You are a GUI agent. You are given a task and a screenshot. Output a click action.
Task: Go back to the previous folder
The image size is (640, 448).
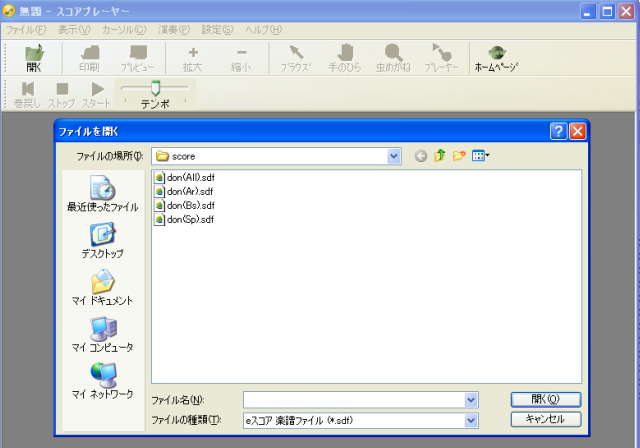click(x=421, y=156)
